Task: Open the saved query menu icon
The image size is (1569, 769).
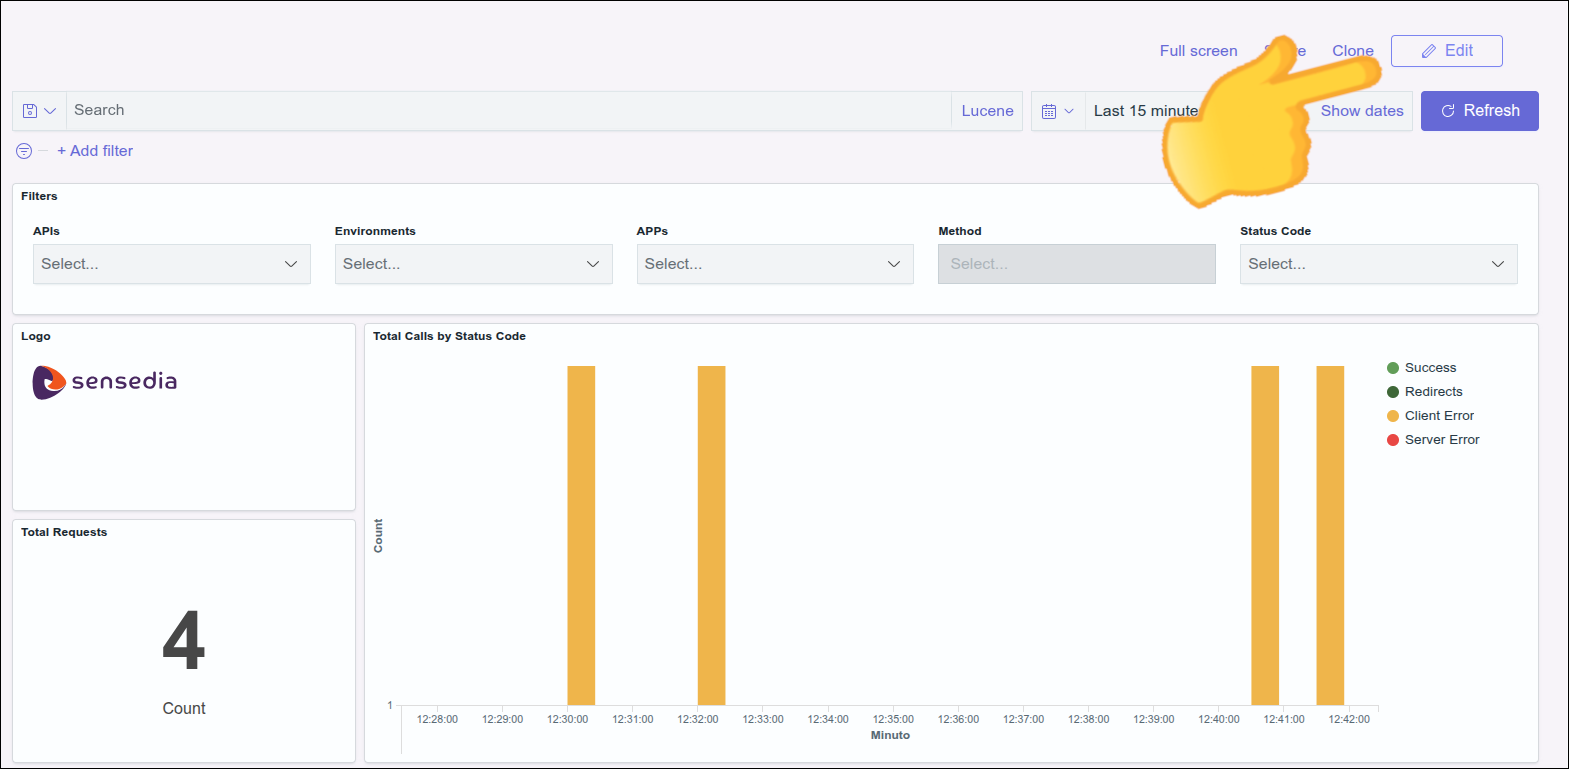Action: pos(39,111)
